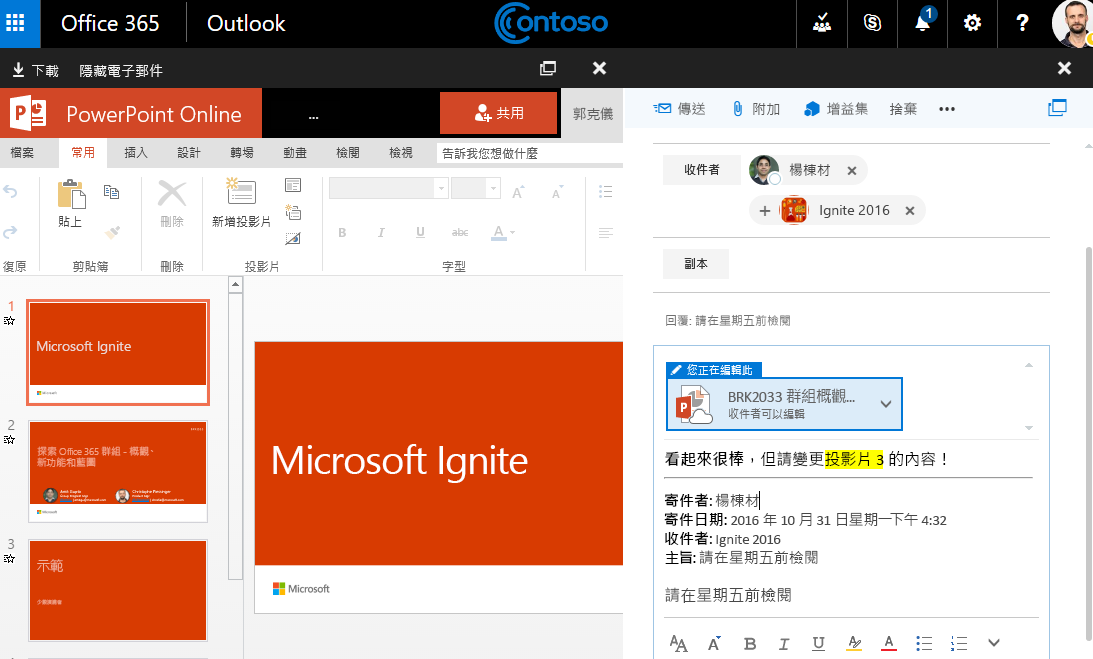Open more actions ellipsis in email toolbar
The image size is (1093, 659).
click(947, 109)
